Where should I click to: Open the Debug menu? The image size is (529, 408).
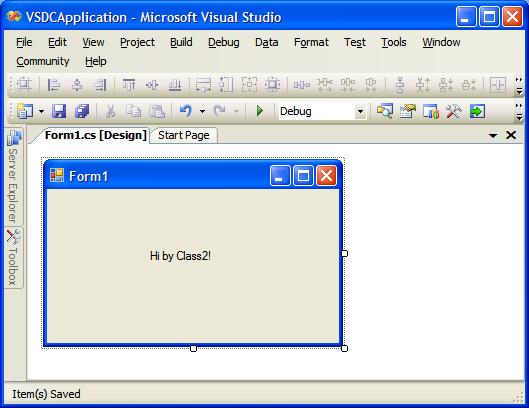[x=224, y=42]
